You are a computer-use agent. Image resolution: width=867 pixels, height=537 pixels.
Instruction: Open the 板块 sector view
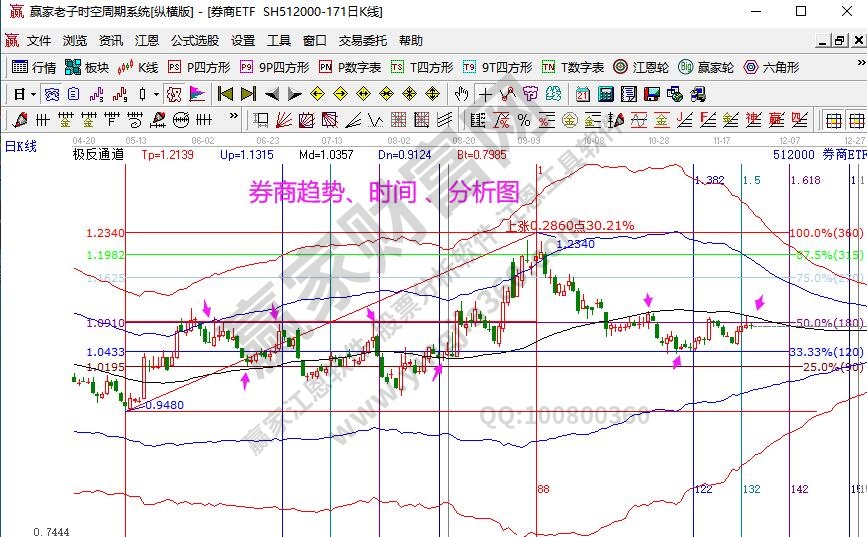[87, 67]
